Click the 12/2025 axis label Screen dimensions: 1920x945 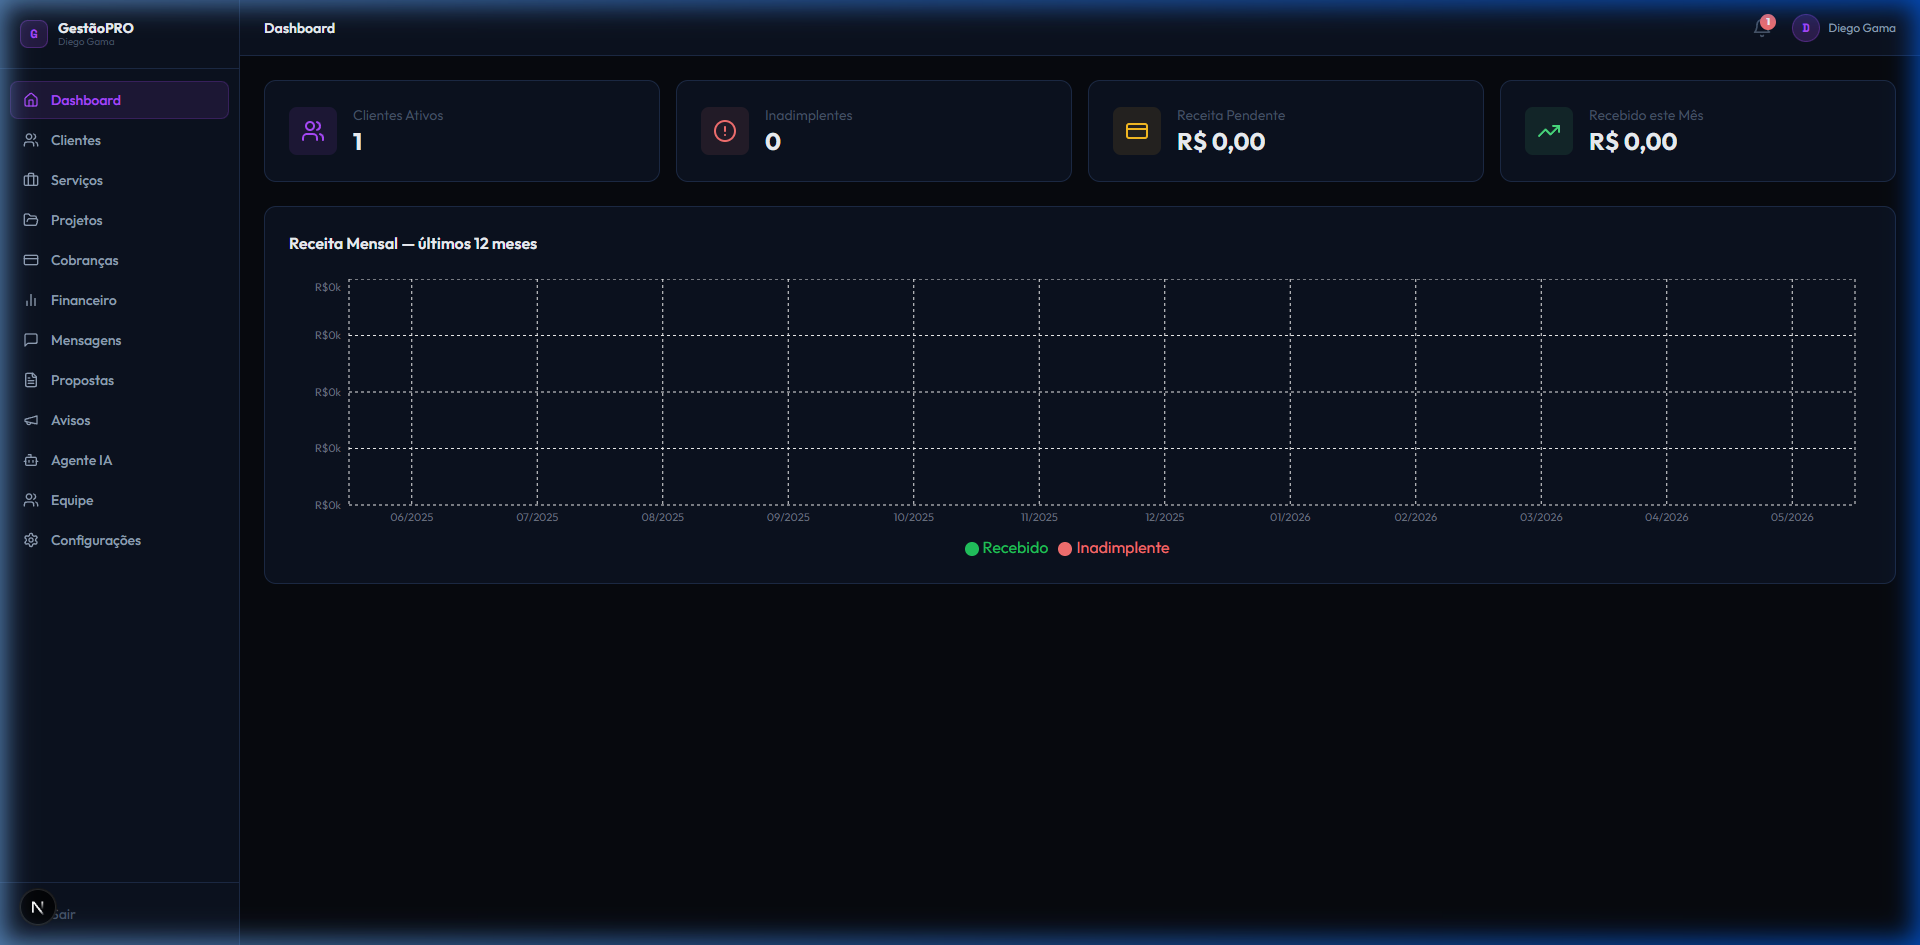[1165, 517]
